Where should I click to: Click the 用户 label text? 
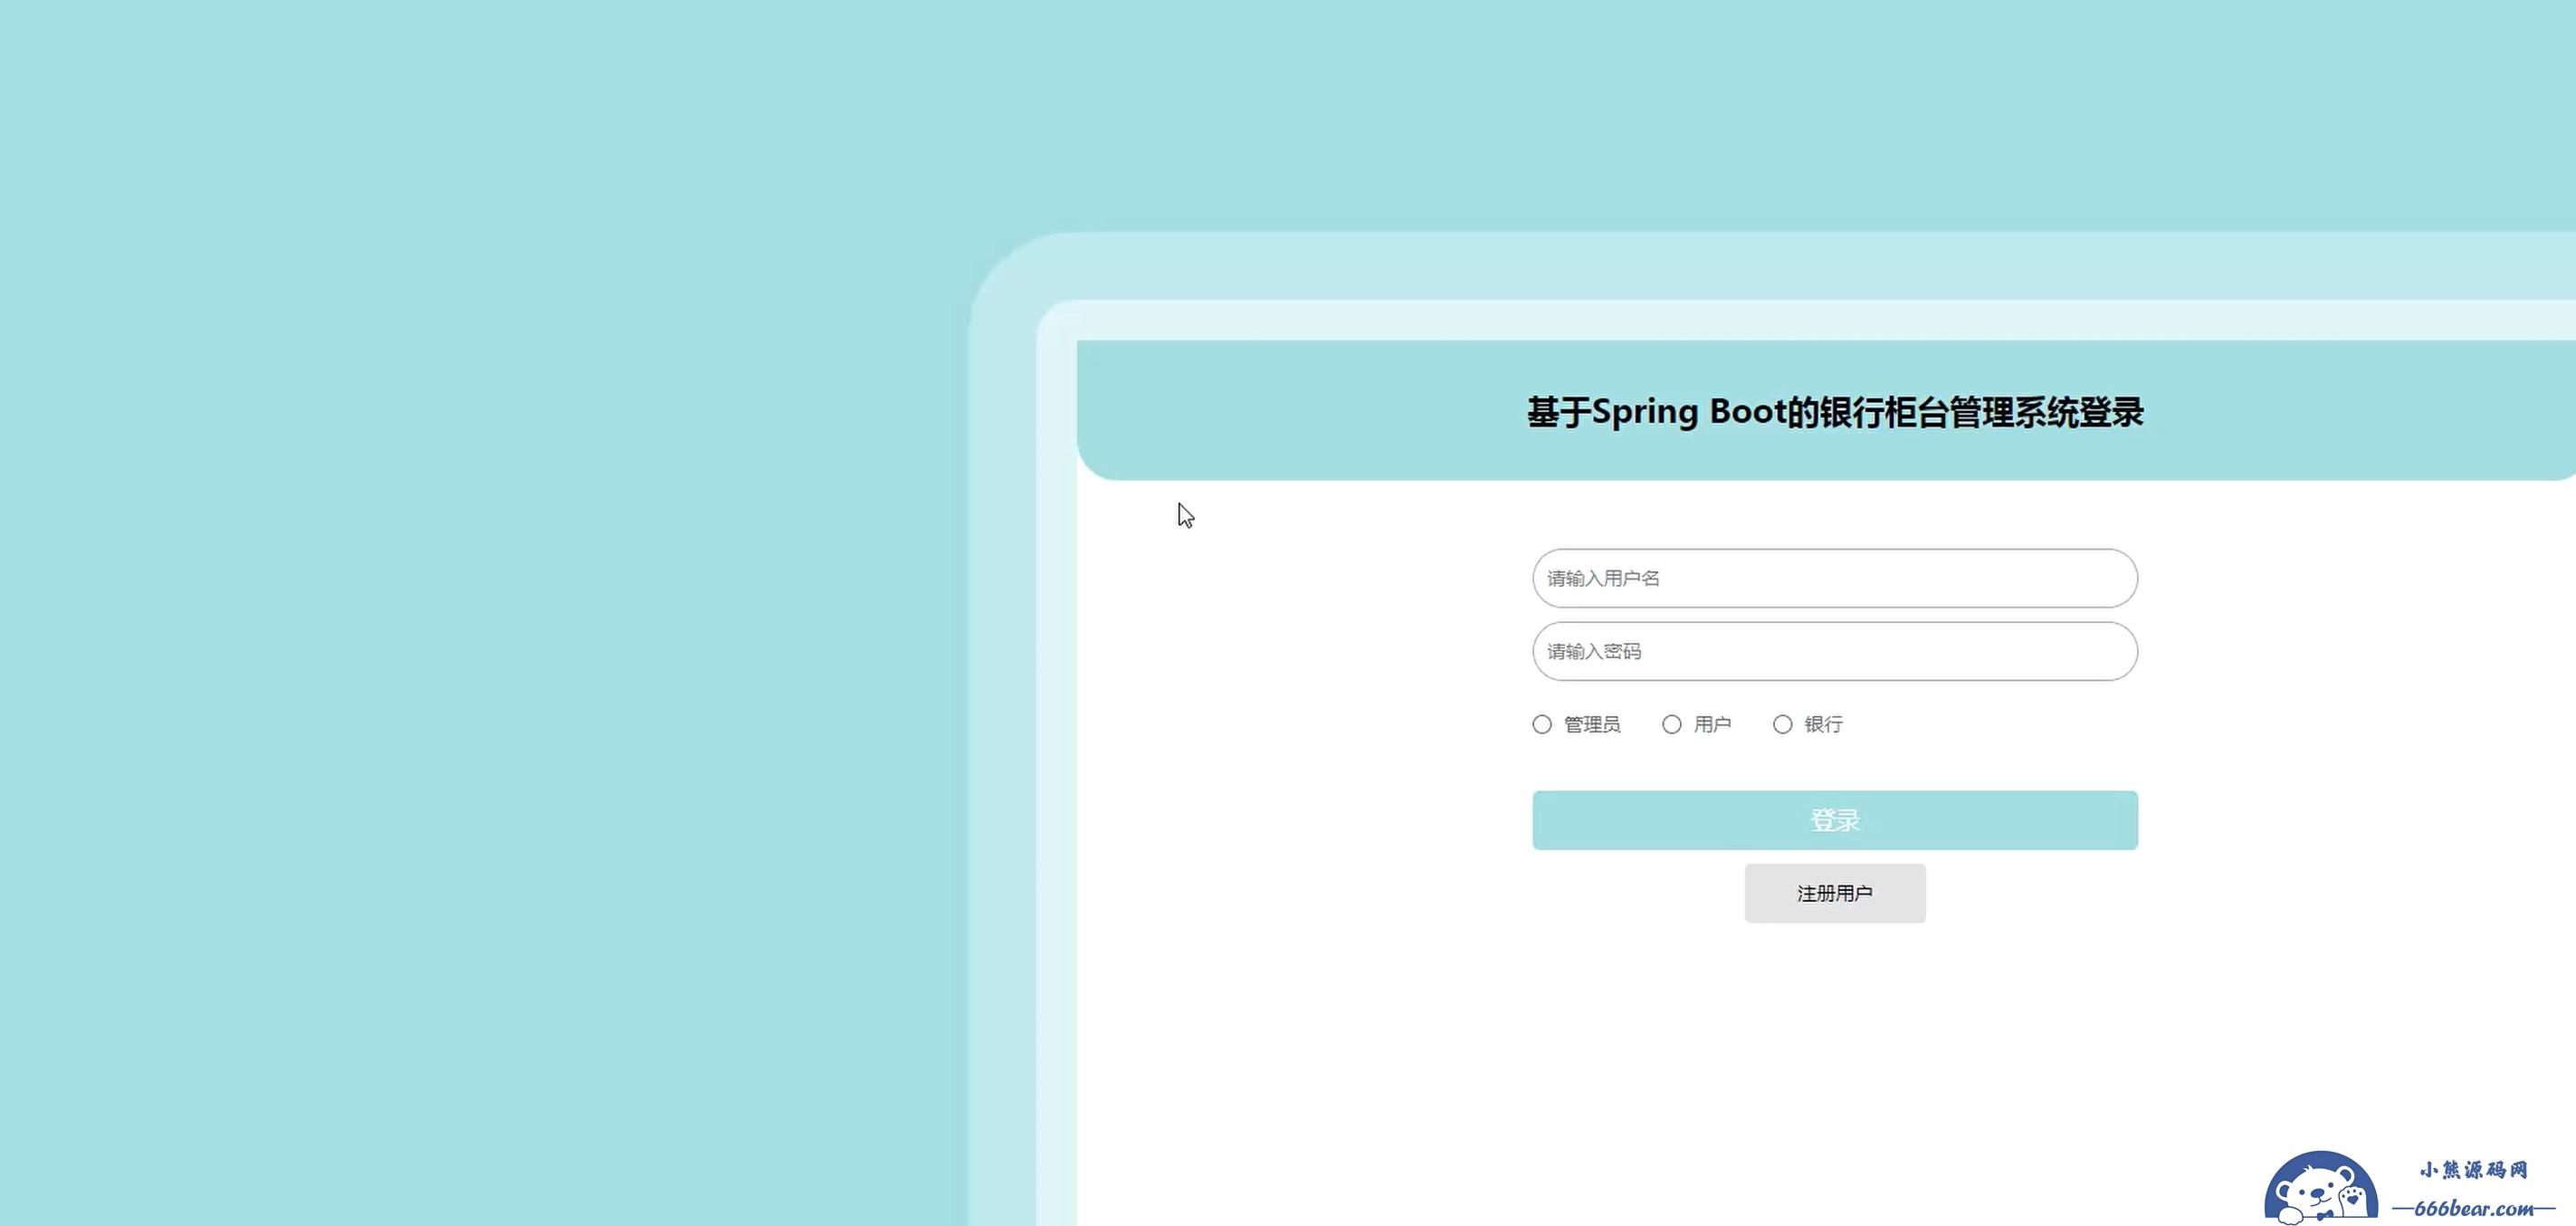[x=1712, y=724]
